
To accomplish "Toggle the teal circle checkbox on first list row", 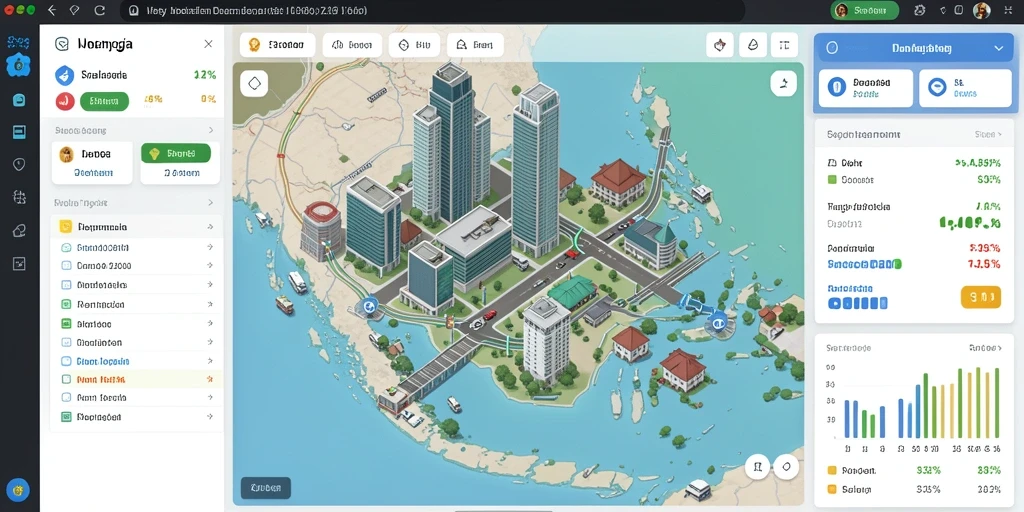I will tap(65, 248).
